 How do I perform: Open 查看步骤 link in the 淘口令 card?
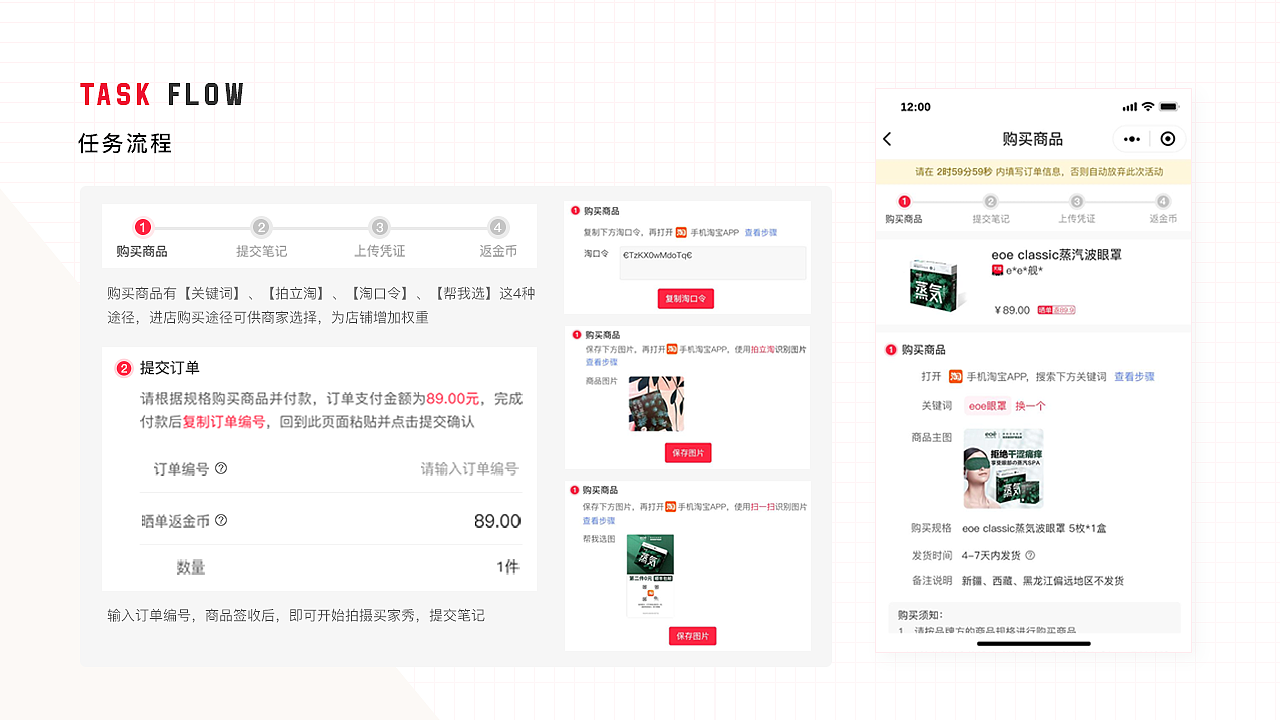coord(760,232)
